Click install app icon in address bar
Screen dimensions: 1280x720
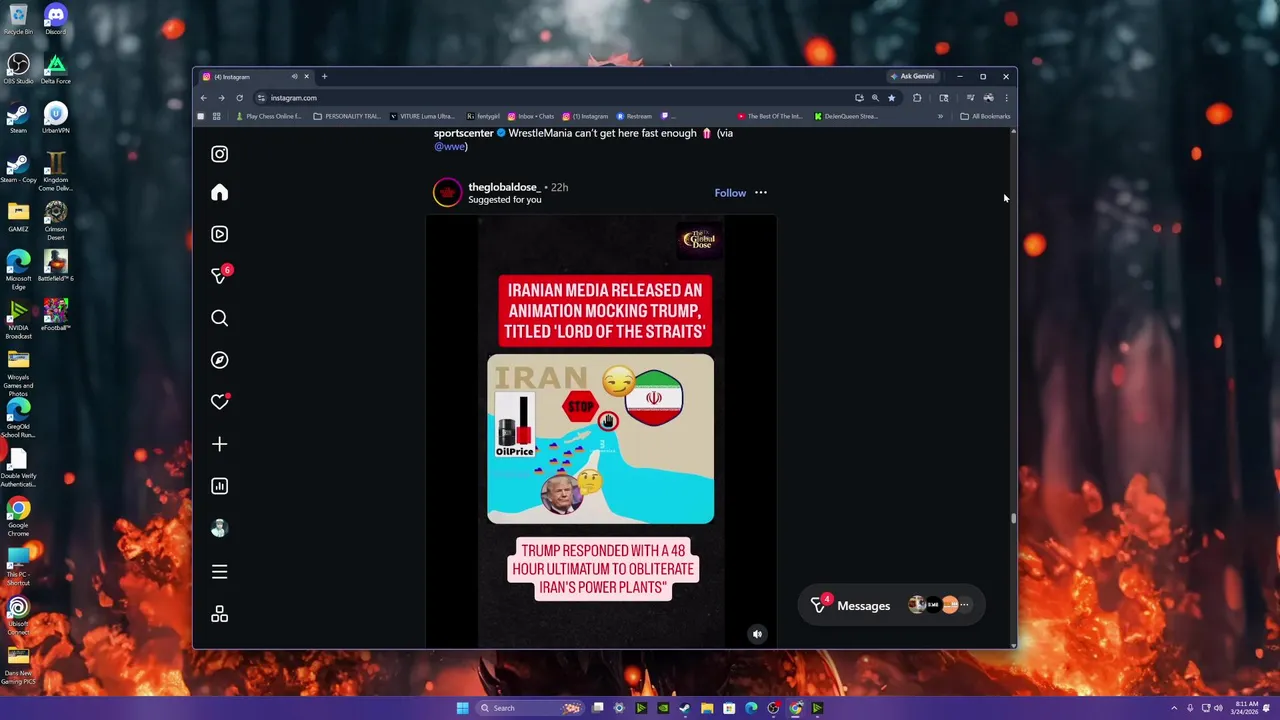(x=859, y=98)
